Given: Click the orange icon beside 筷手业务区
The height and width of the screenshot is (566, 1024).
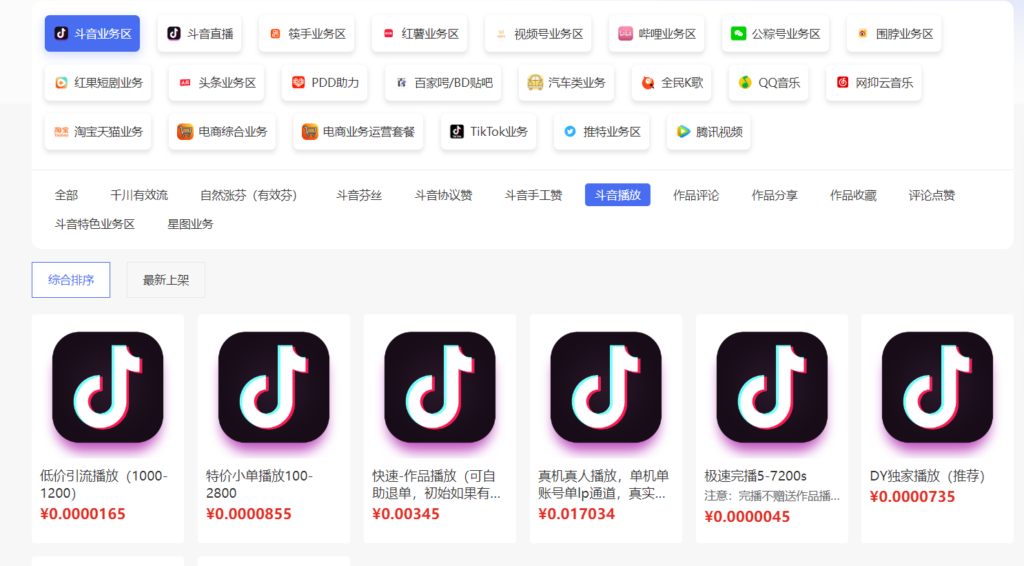Looking at the screenshot, I should tap(275, 33).
